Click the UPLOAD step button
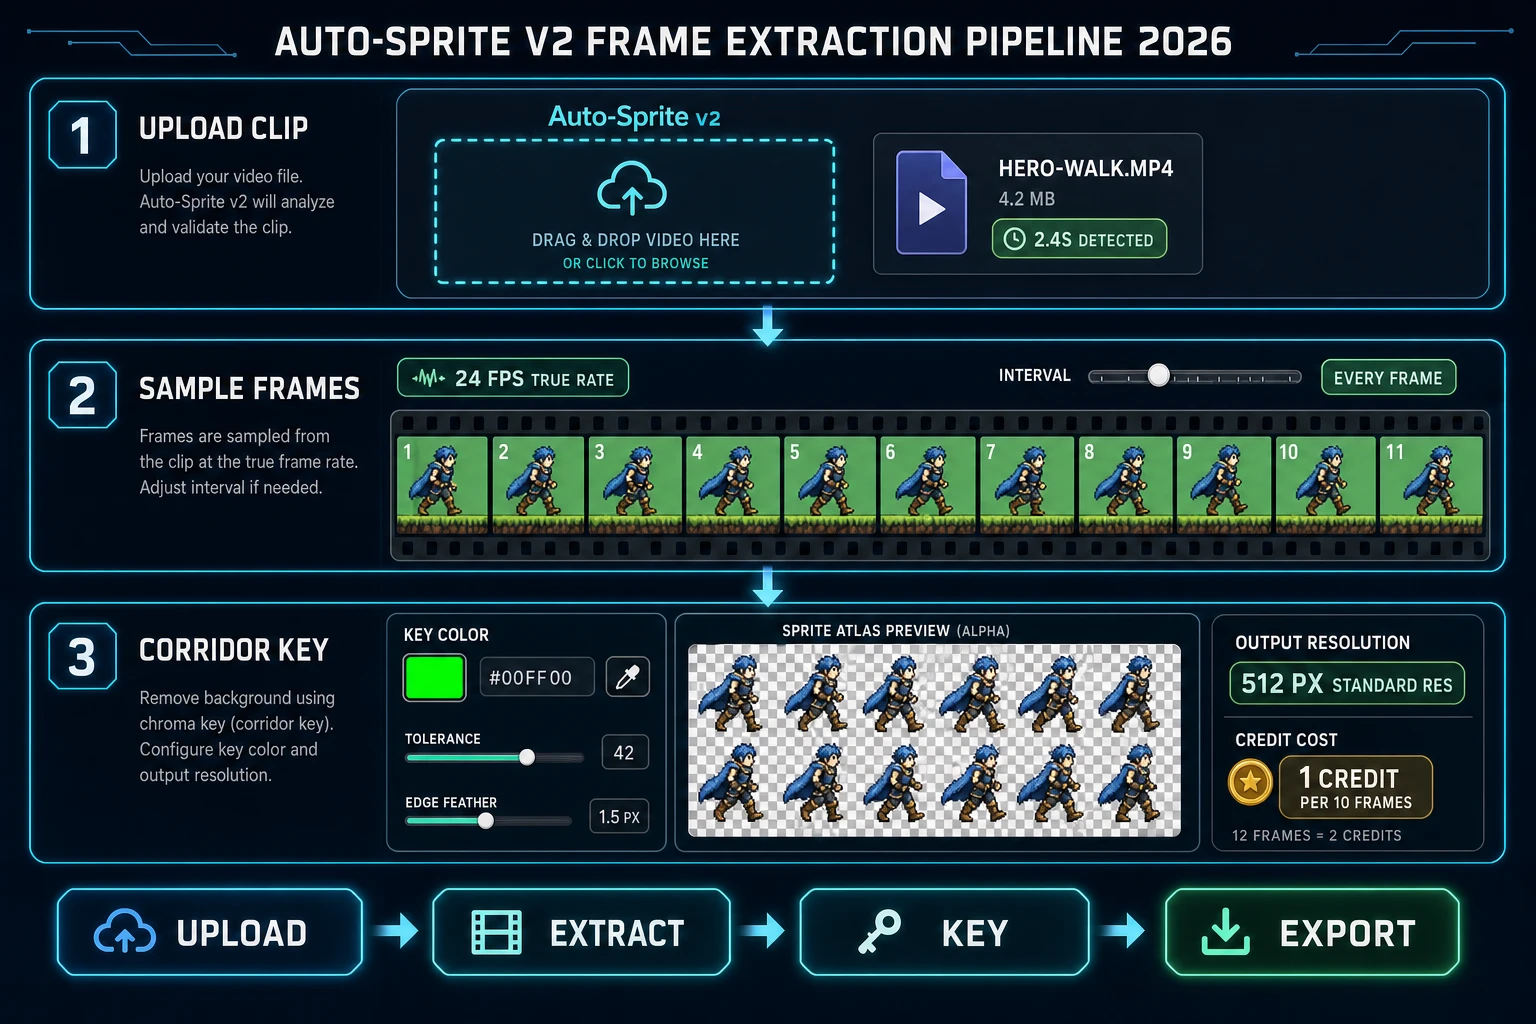Viewport: 1536px width, 1024px height. [210, 932]
